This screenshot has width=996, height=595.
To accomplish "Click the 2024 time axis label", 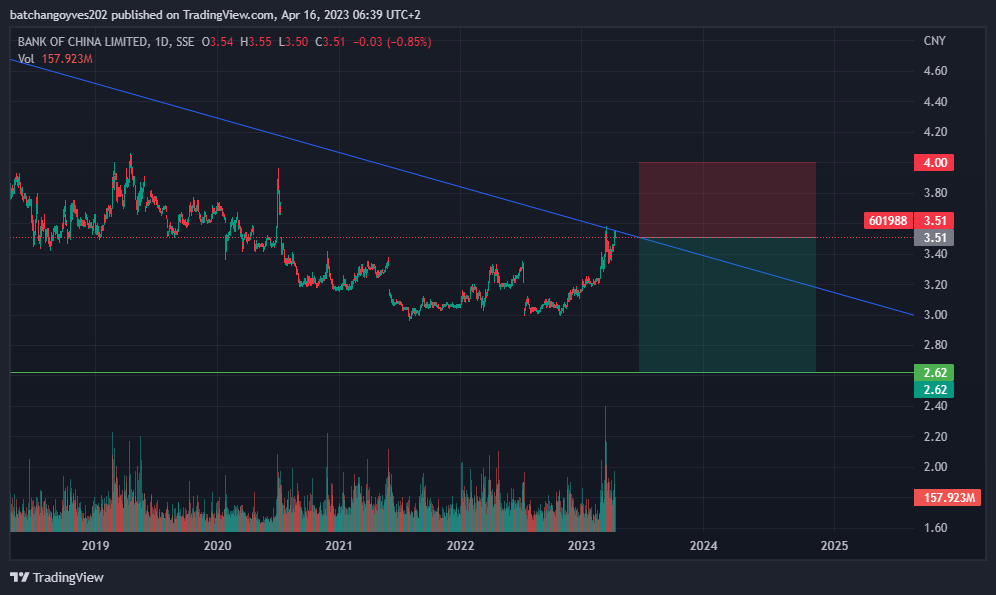I will pyautogui.click(x=704, y=545).
